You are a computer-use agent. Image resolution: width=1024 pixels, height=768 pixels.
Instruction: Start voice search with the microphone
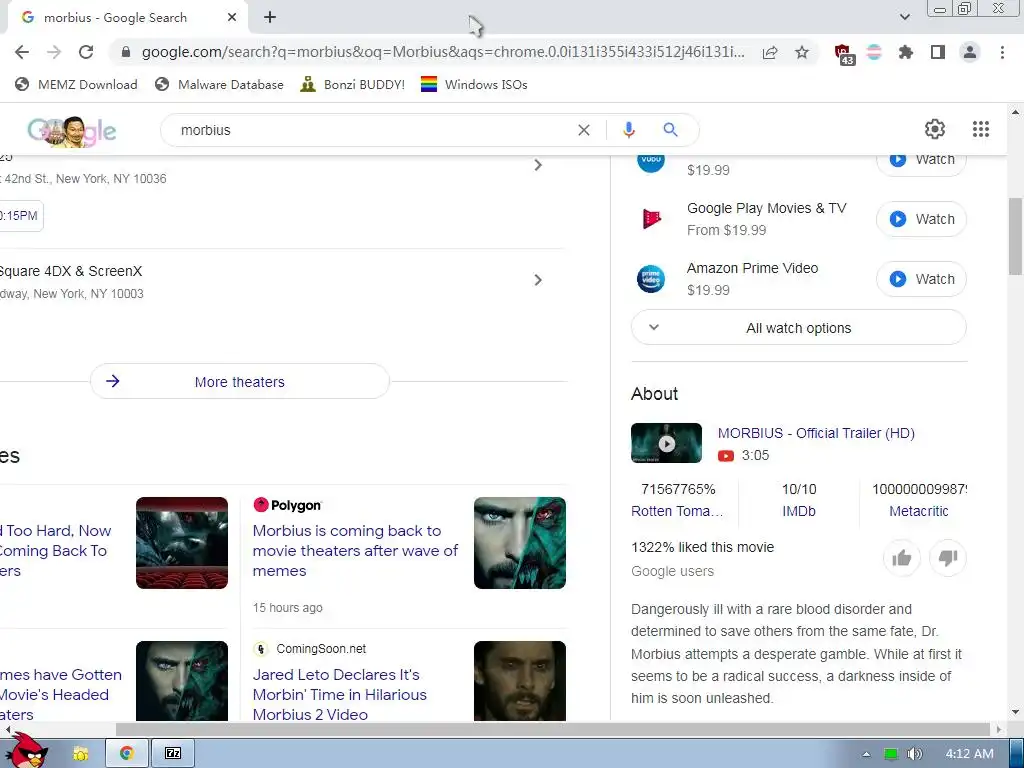[628, 130]
